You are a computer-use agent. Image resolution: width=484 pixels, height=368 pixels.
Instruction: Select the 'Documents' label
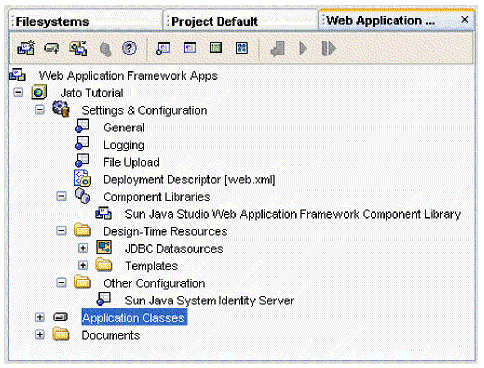tap(111, 335)
